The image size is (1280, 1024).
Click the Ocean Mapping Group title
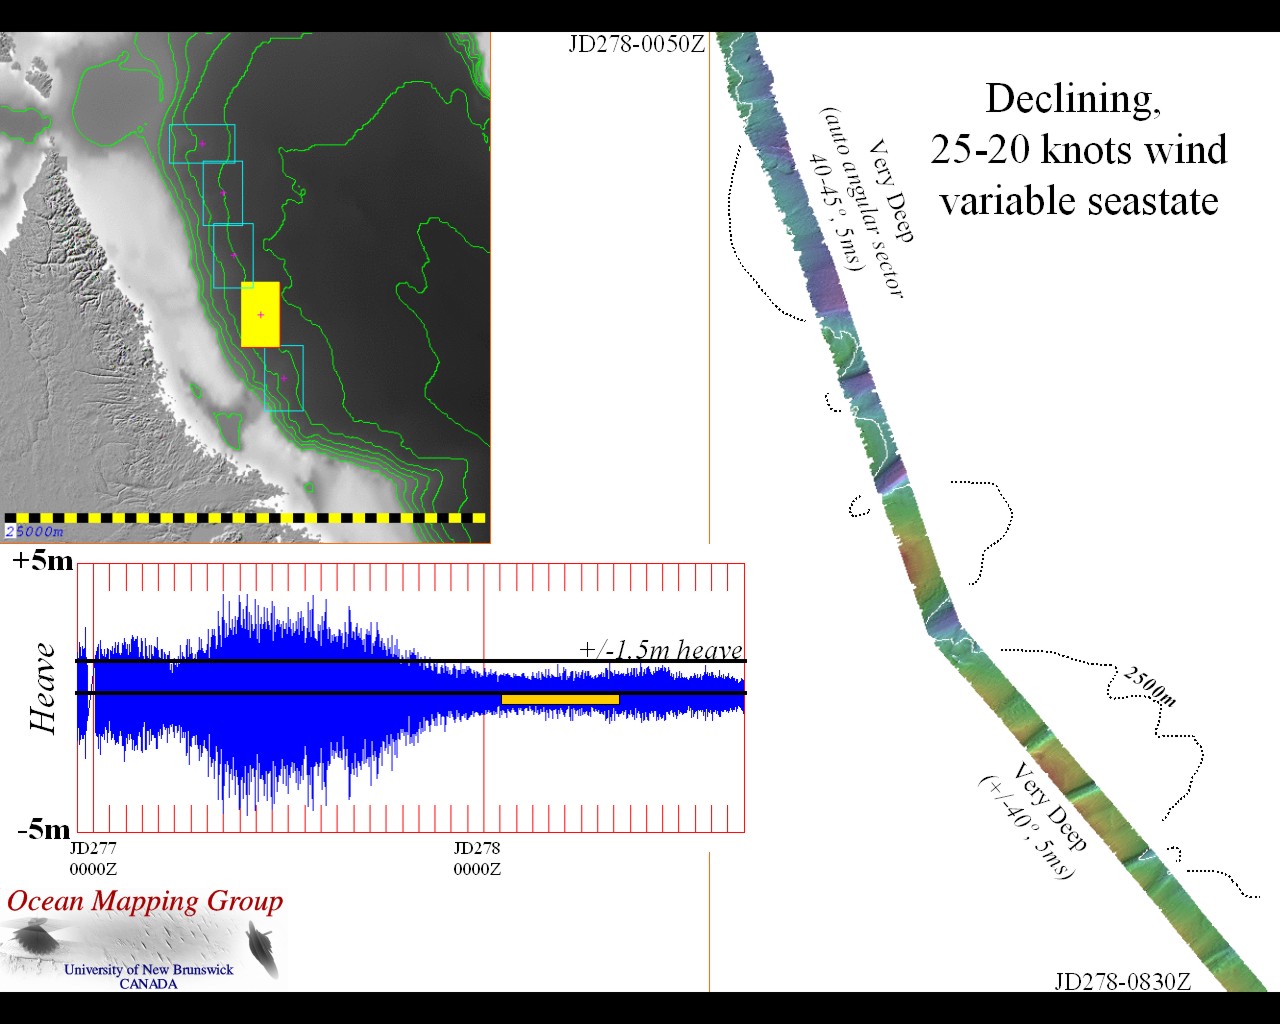[x=145, y=901]
